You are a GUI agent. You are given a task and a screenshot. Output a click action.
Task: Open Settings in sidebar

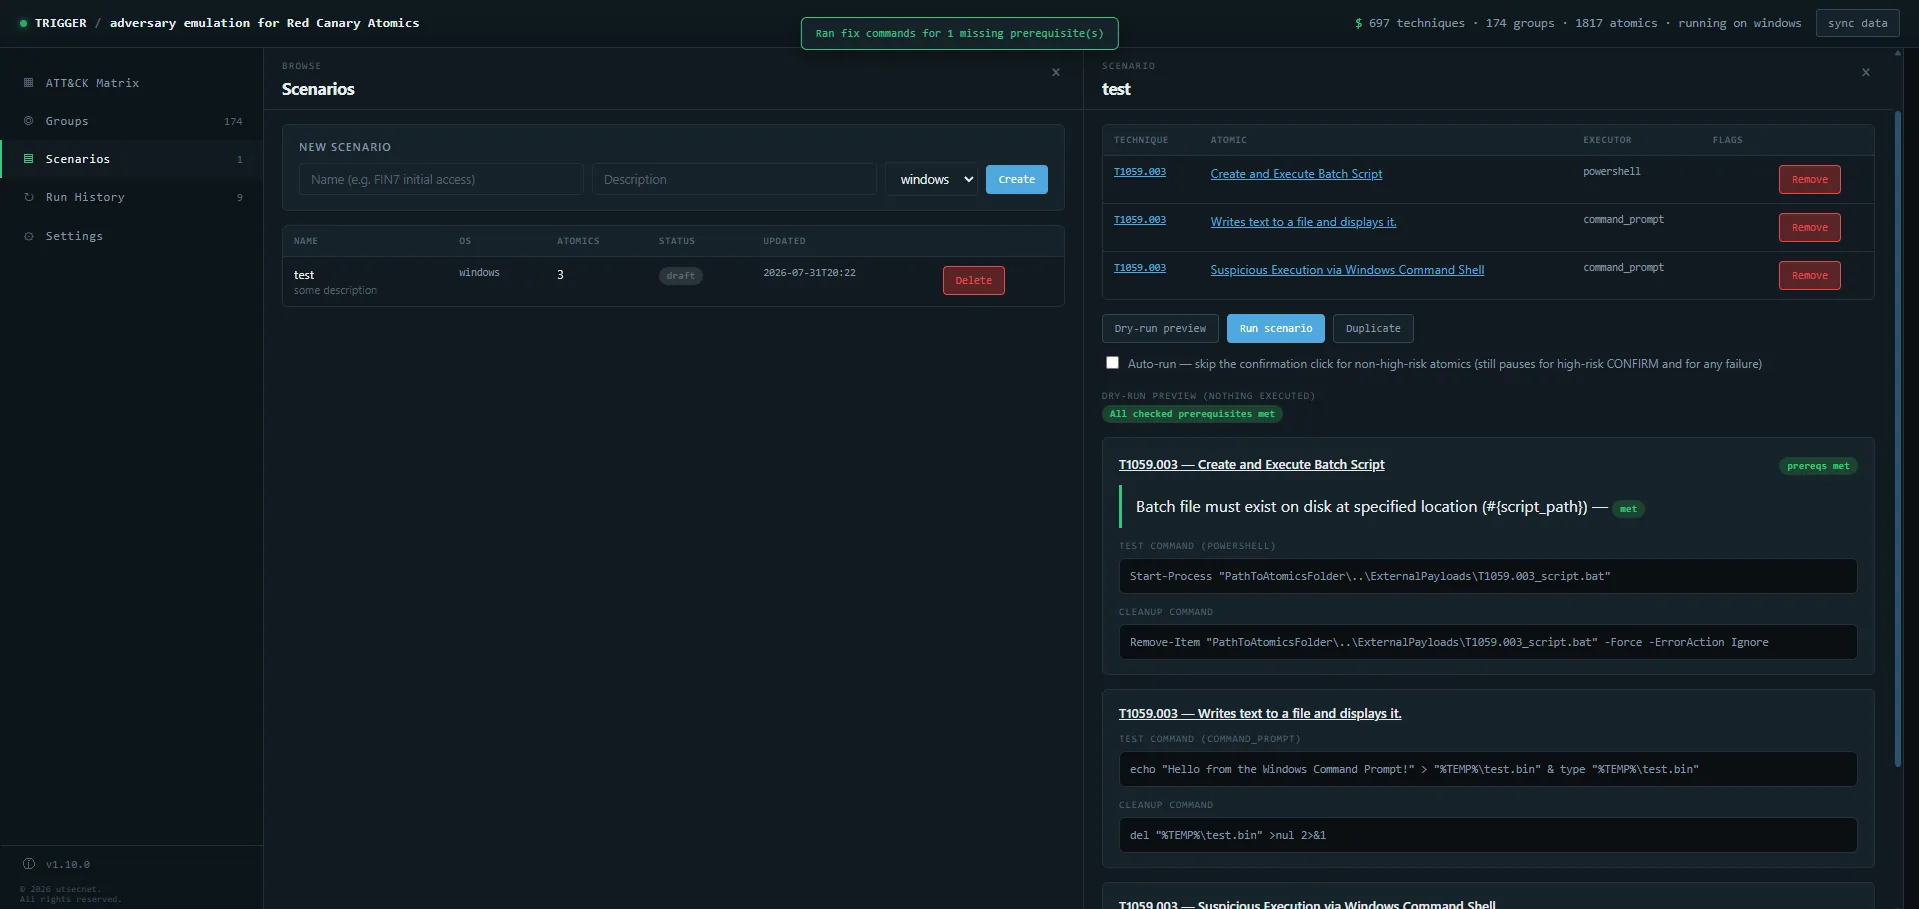131,236
